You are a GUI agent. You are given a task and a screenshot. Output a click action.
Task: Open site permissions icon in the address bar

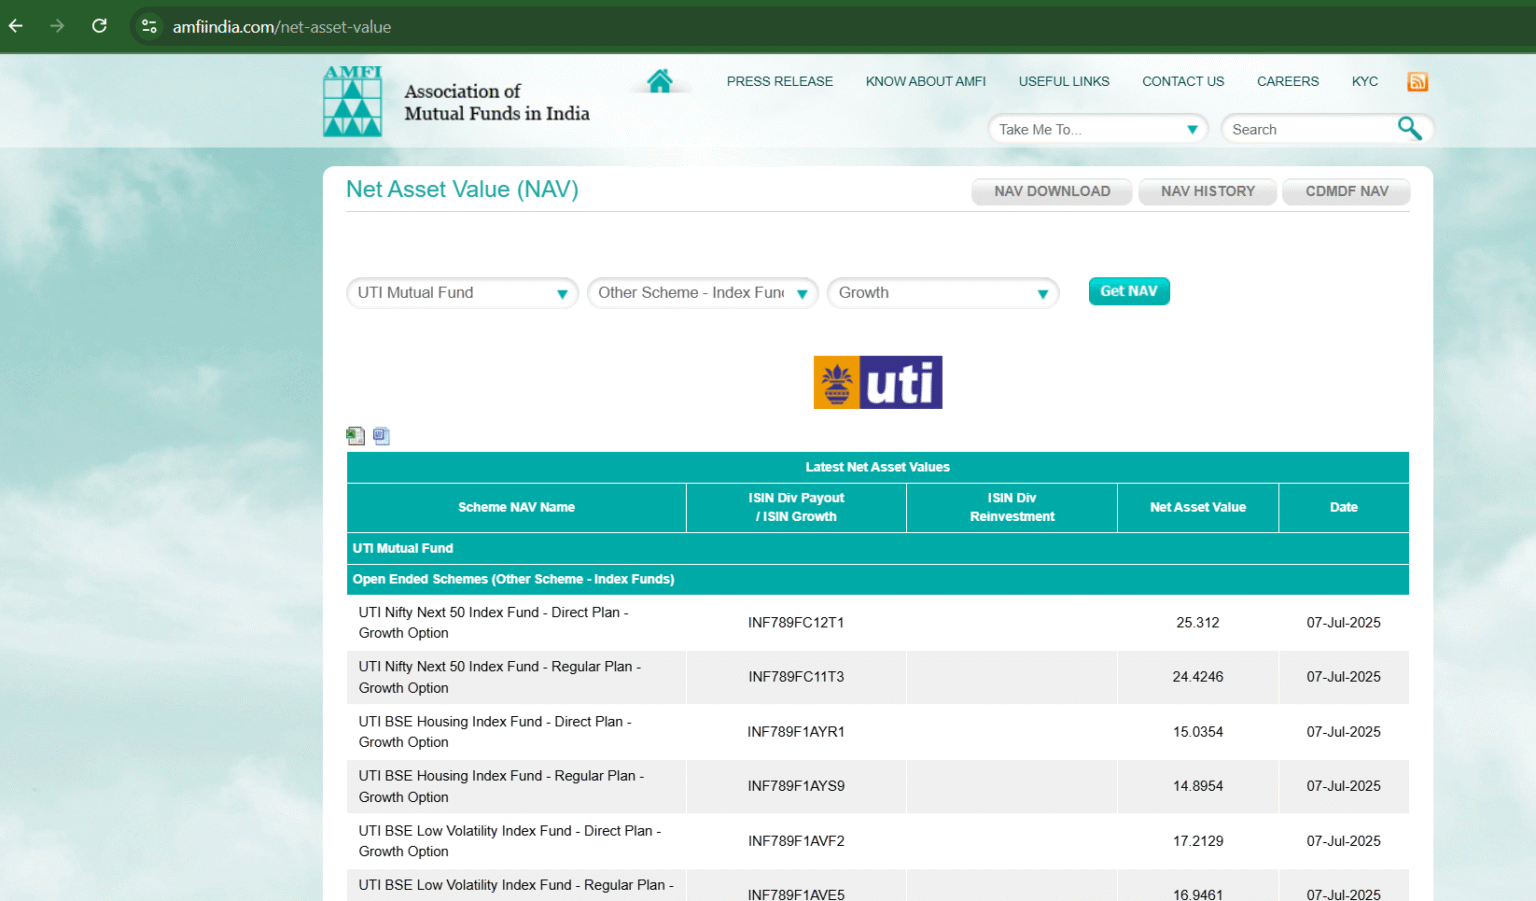(x=148, y=26)
